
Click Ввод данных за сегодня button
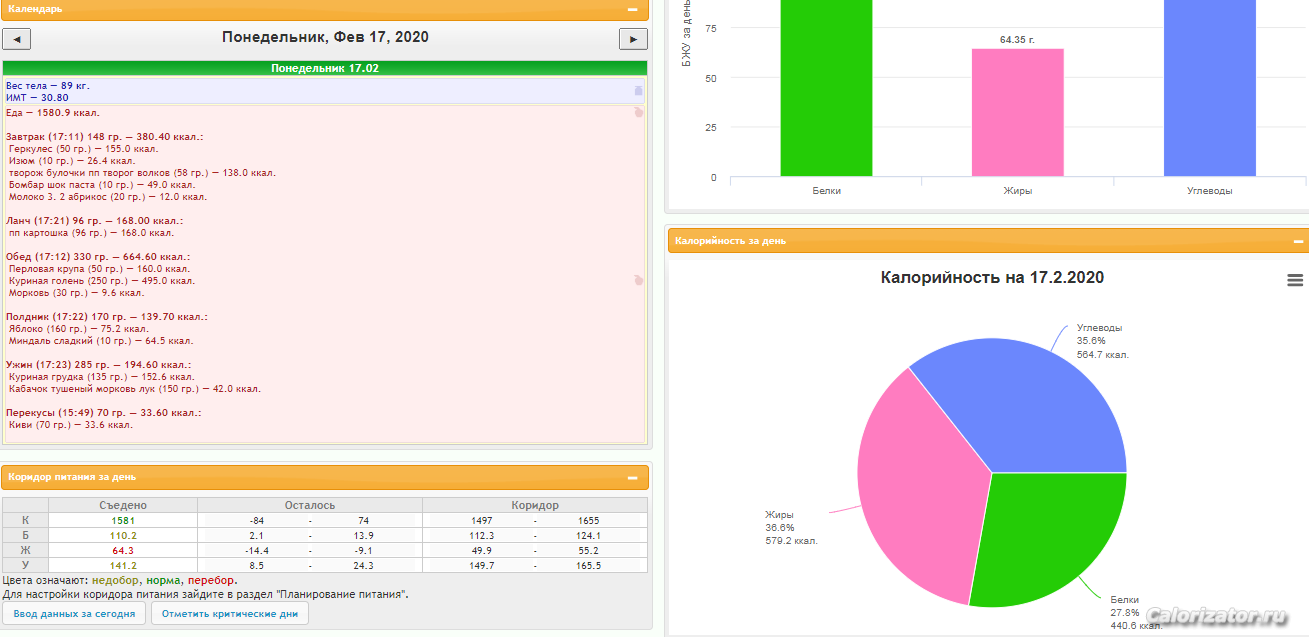tap(75, 613)
